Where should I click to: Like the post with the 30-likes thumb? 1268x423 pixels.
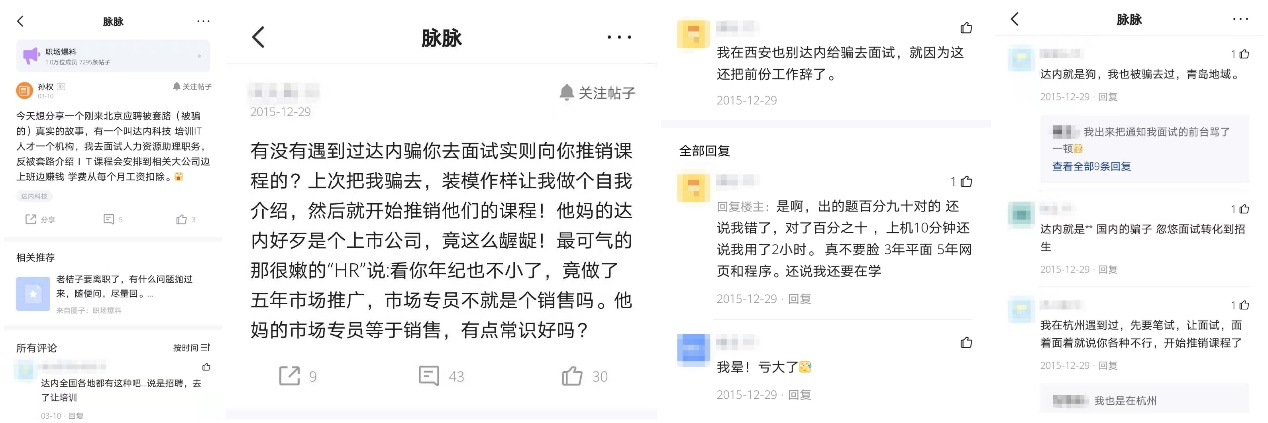[x=572, y=376]
